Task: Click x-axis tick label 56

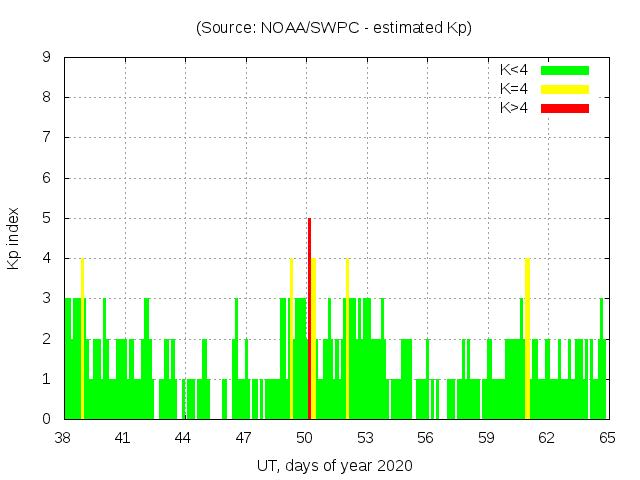Action: click(x=425, y=438)
